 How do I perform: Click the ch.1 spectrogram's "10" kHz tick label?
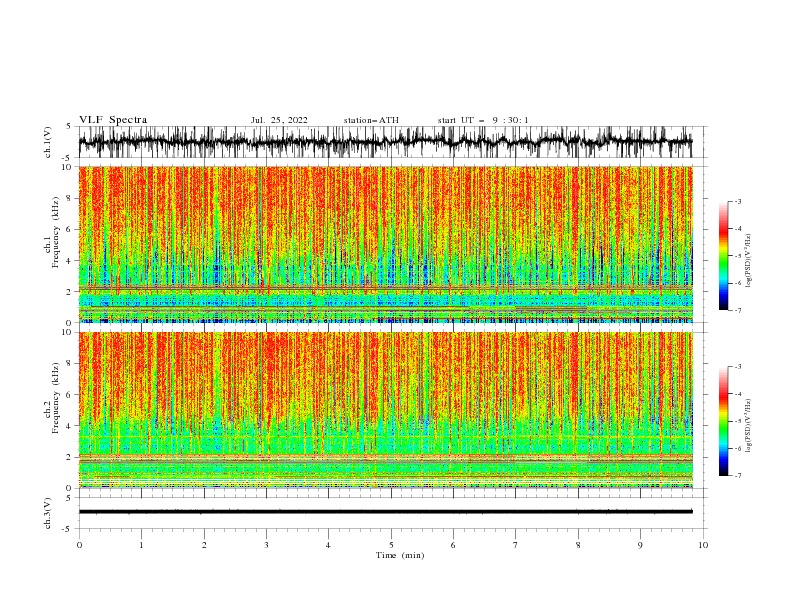tap(67, 167)
